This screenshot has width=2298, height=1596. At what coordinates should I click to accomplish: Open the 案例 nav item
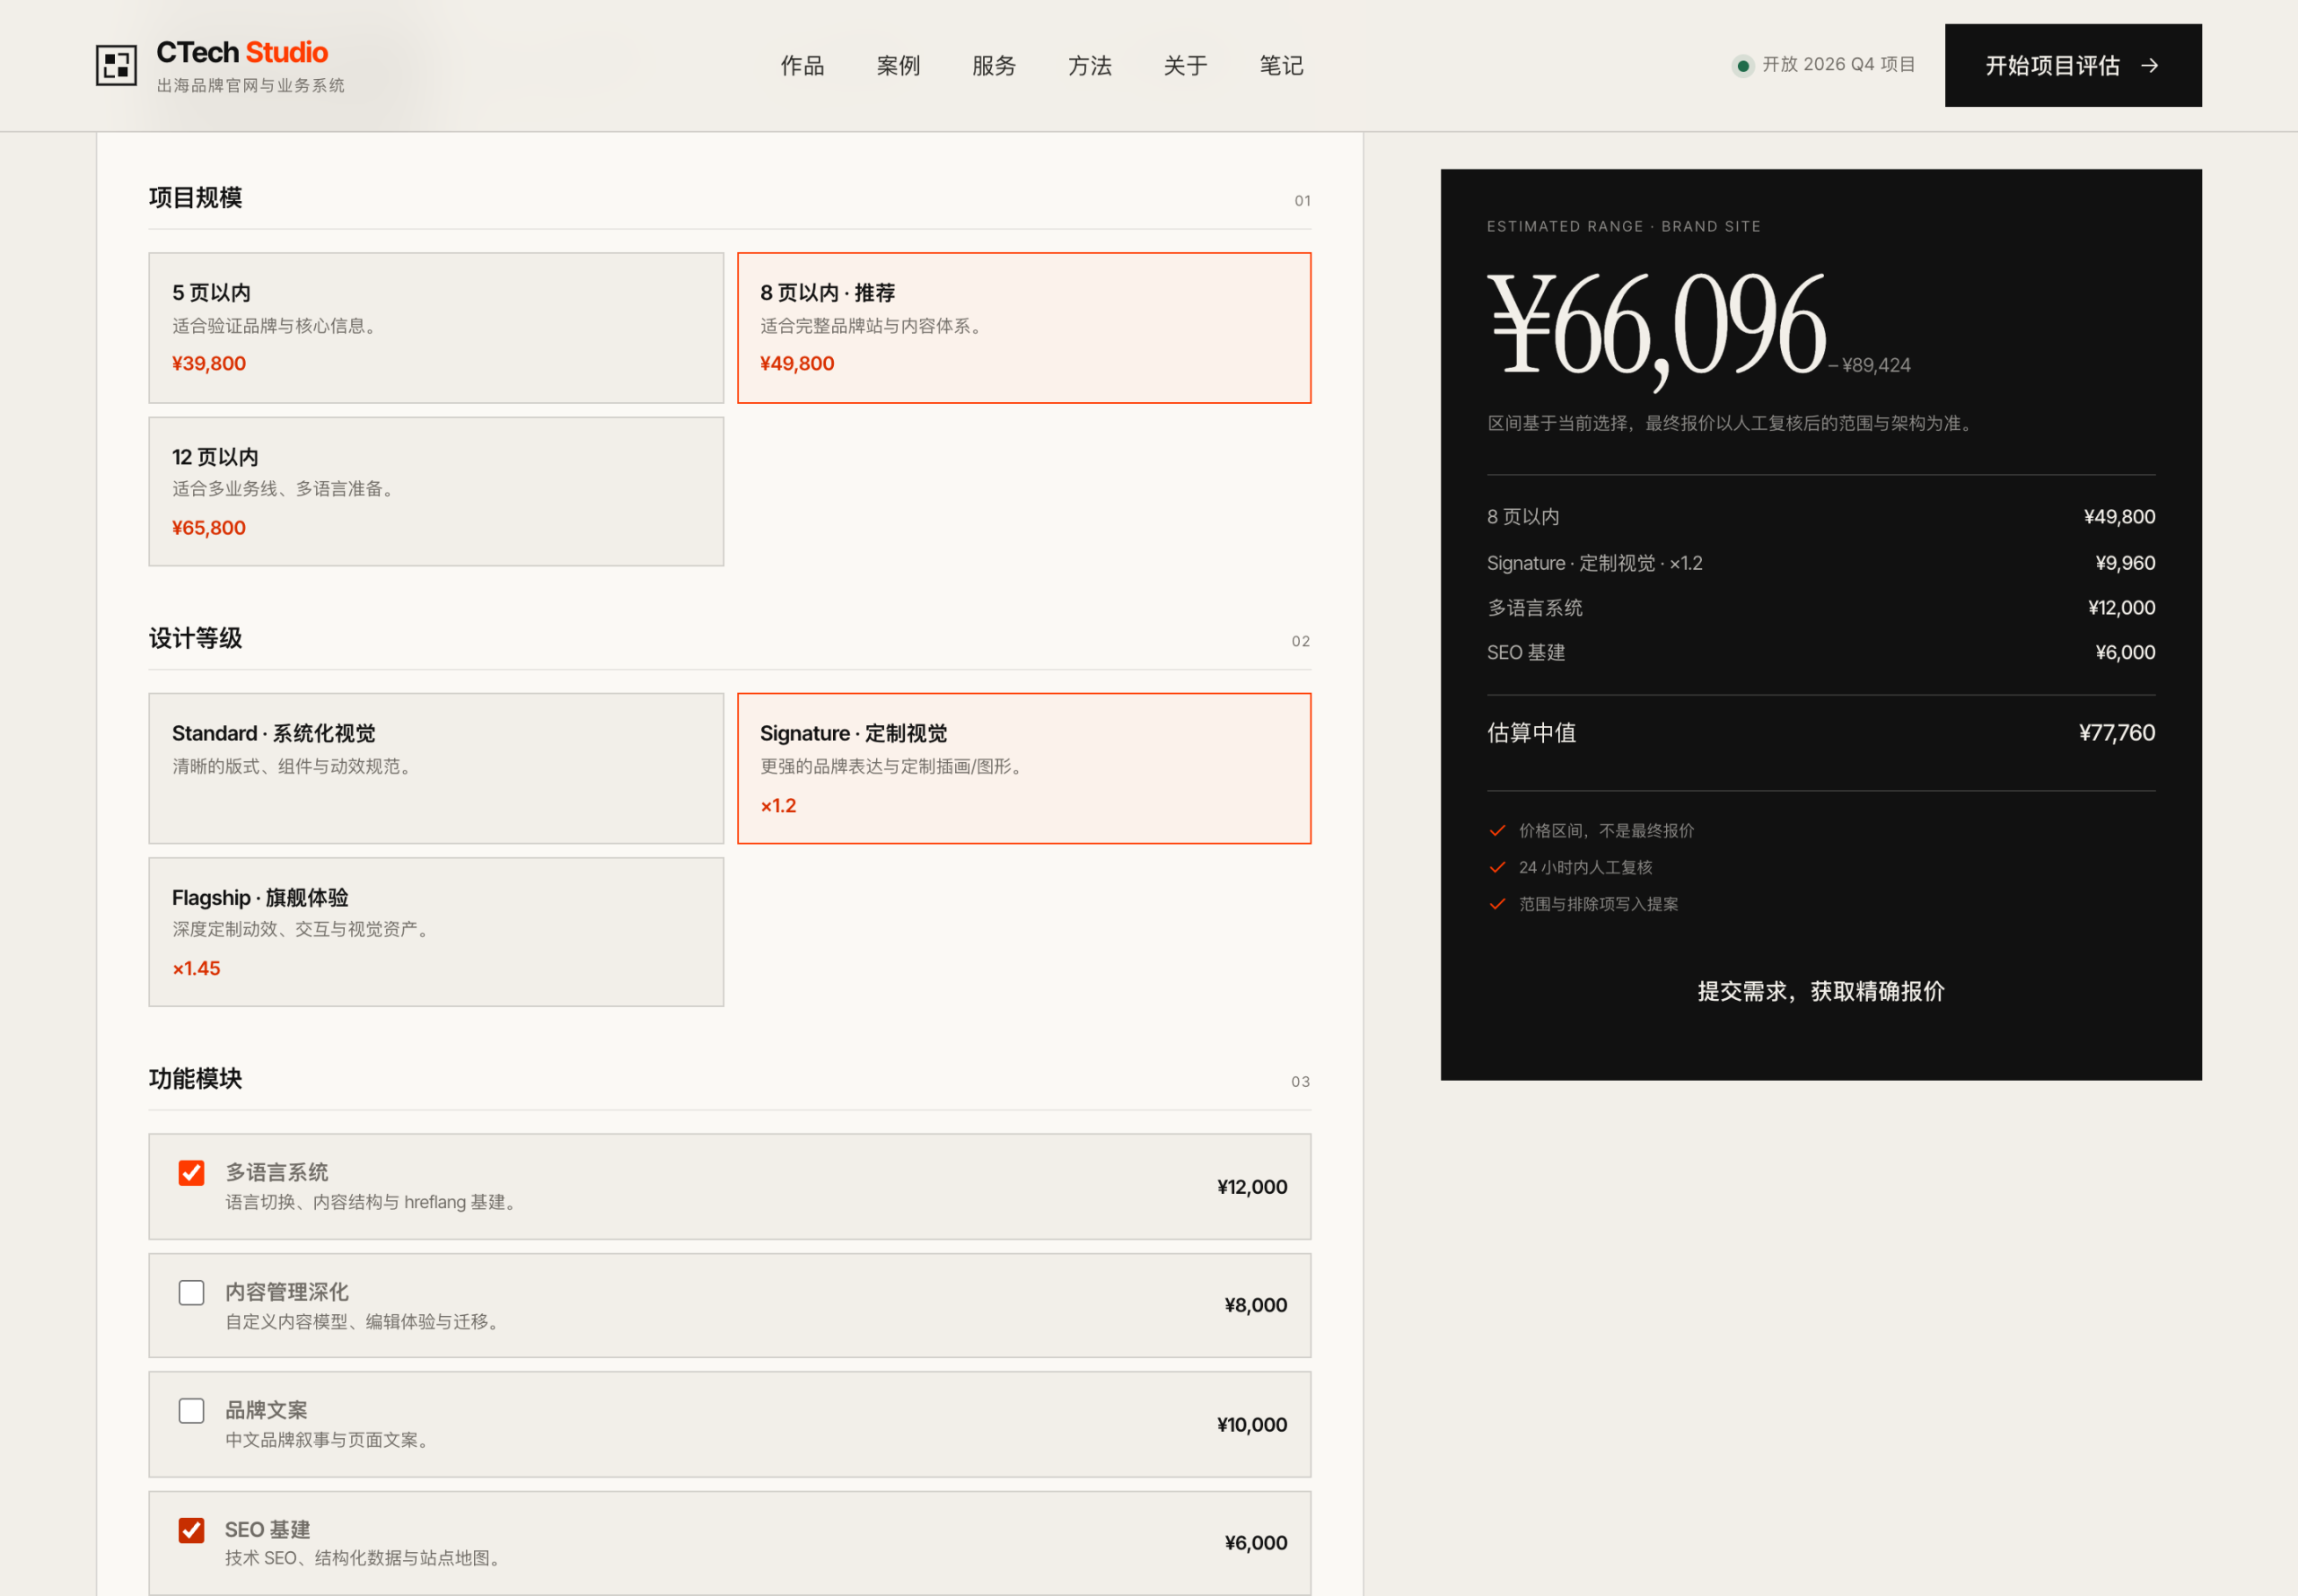pyautogui.click(x=898, y=66)
